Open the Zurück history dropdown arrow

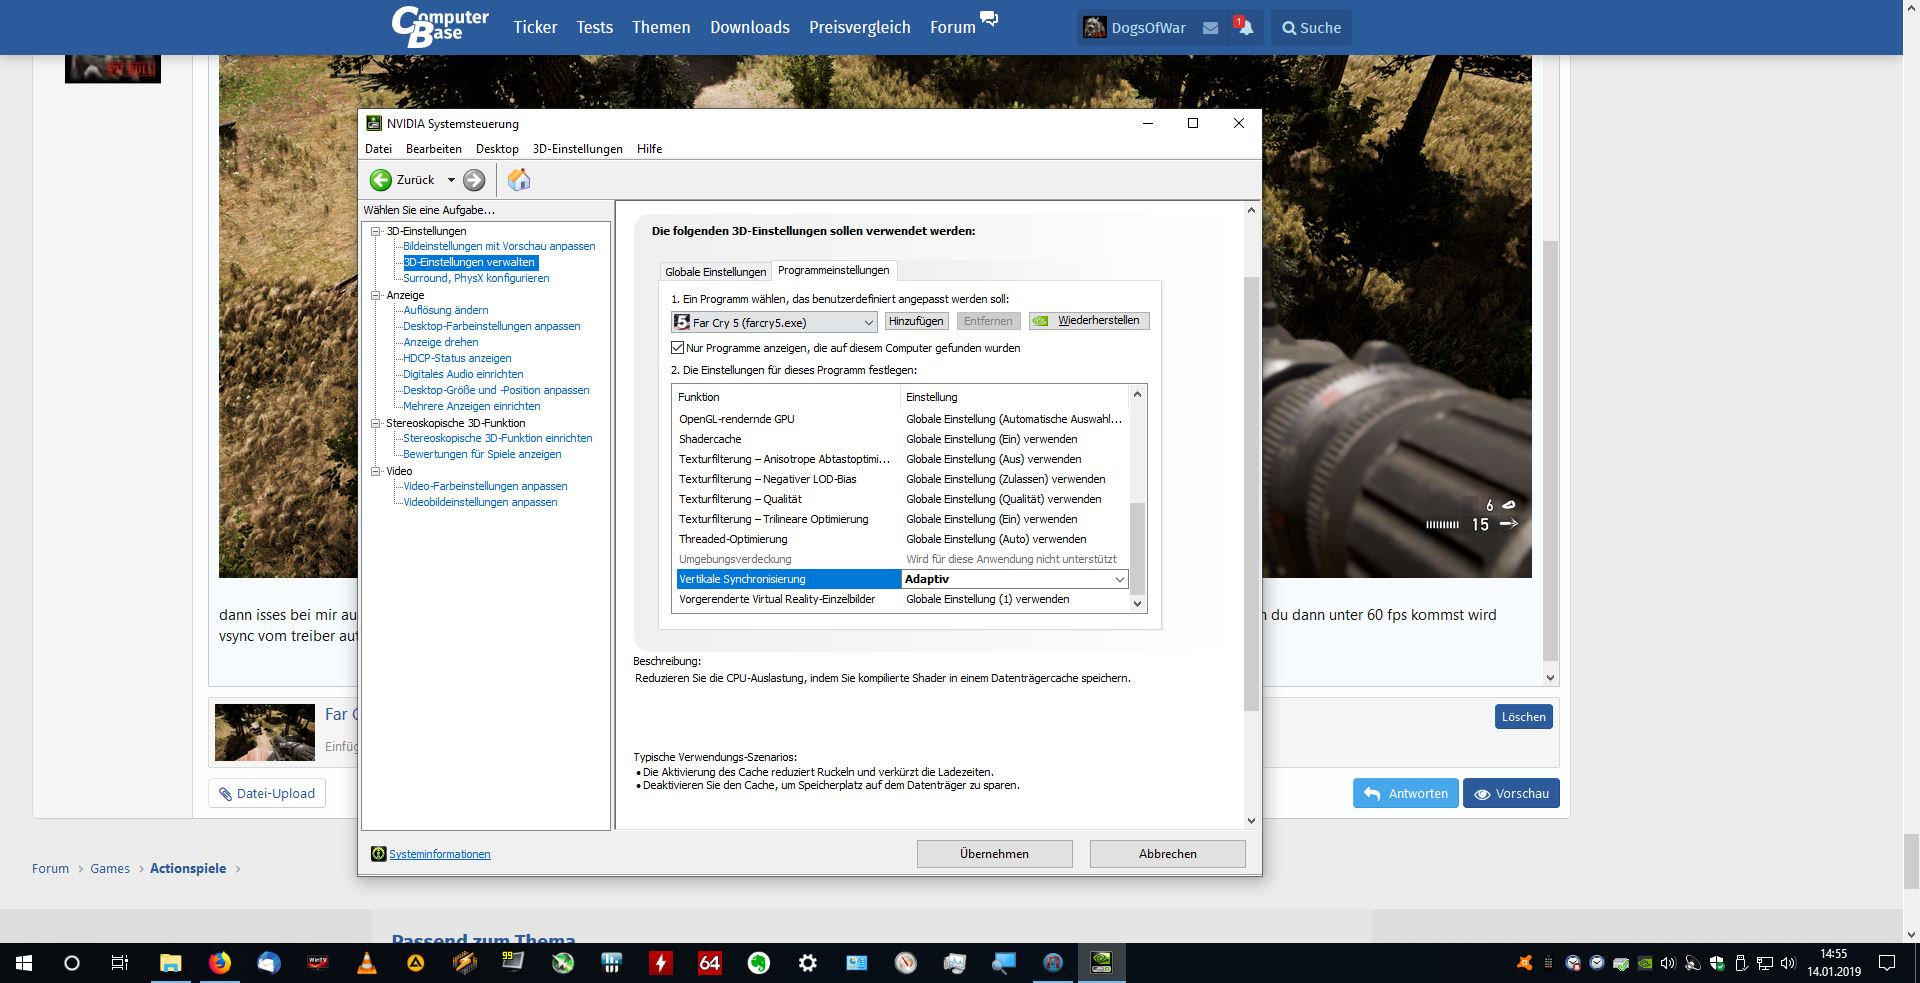[x=451, y=180]
